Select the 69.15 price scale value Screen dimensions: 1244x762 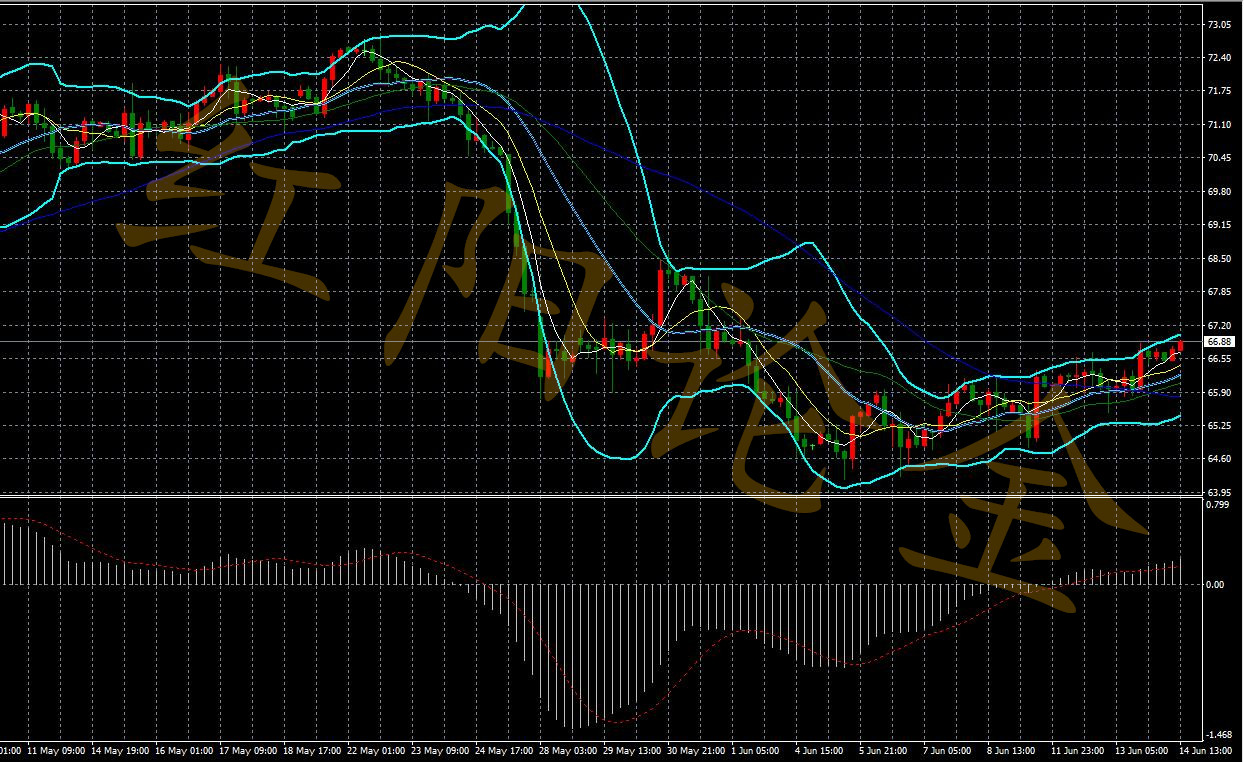[x=1220, y=225]
